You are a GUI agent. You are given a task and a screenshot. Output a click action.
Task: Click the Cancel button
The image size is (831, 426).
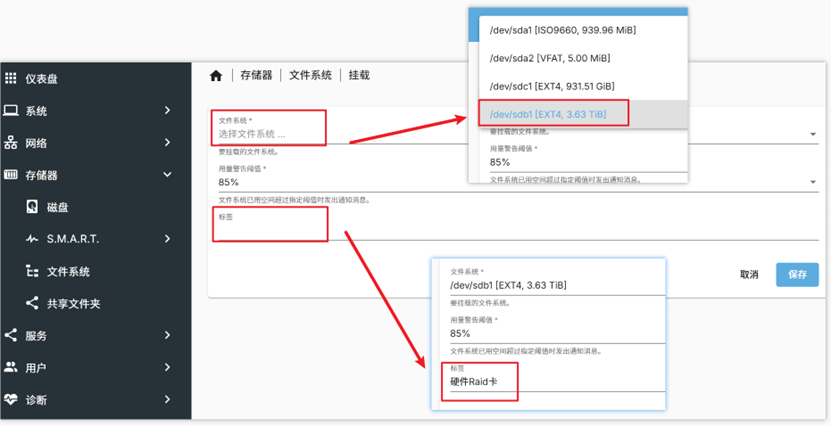tap(748, 274)
